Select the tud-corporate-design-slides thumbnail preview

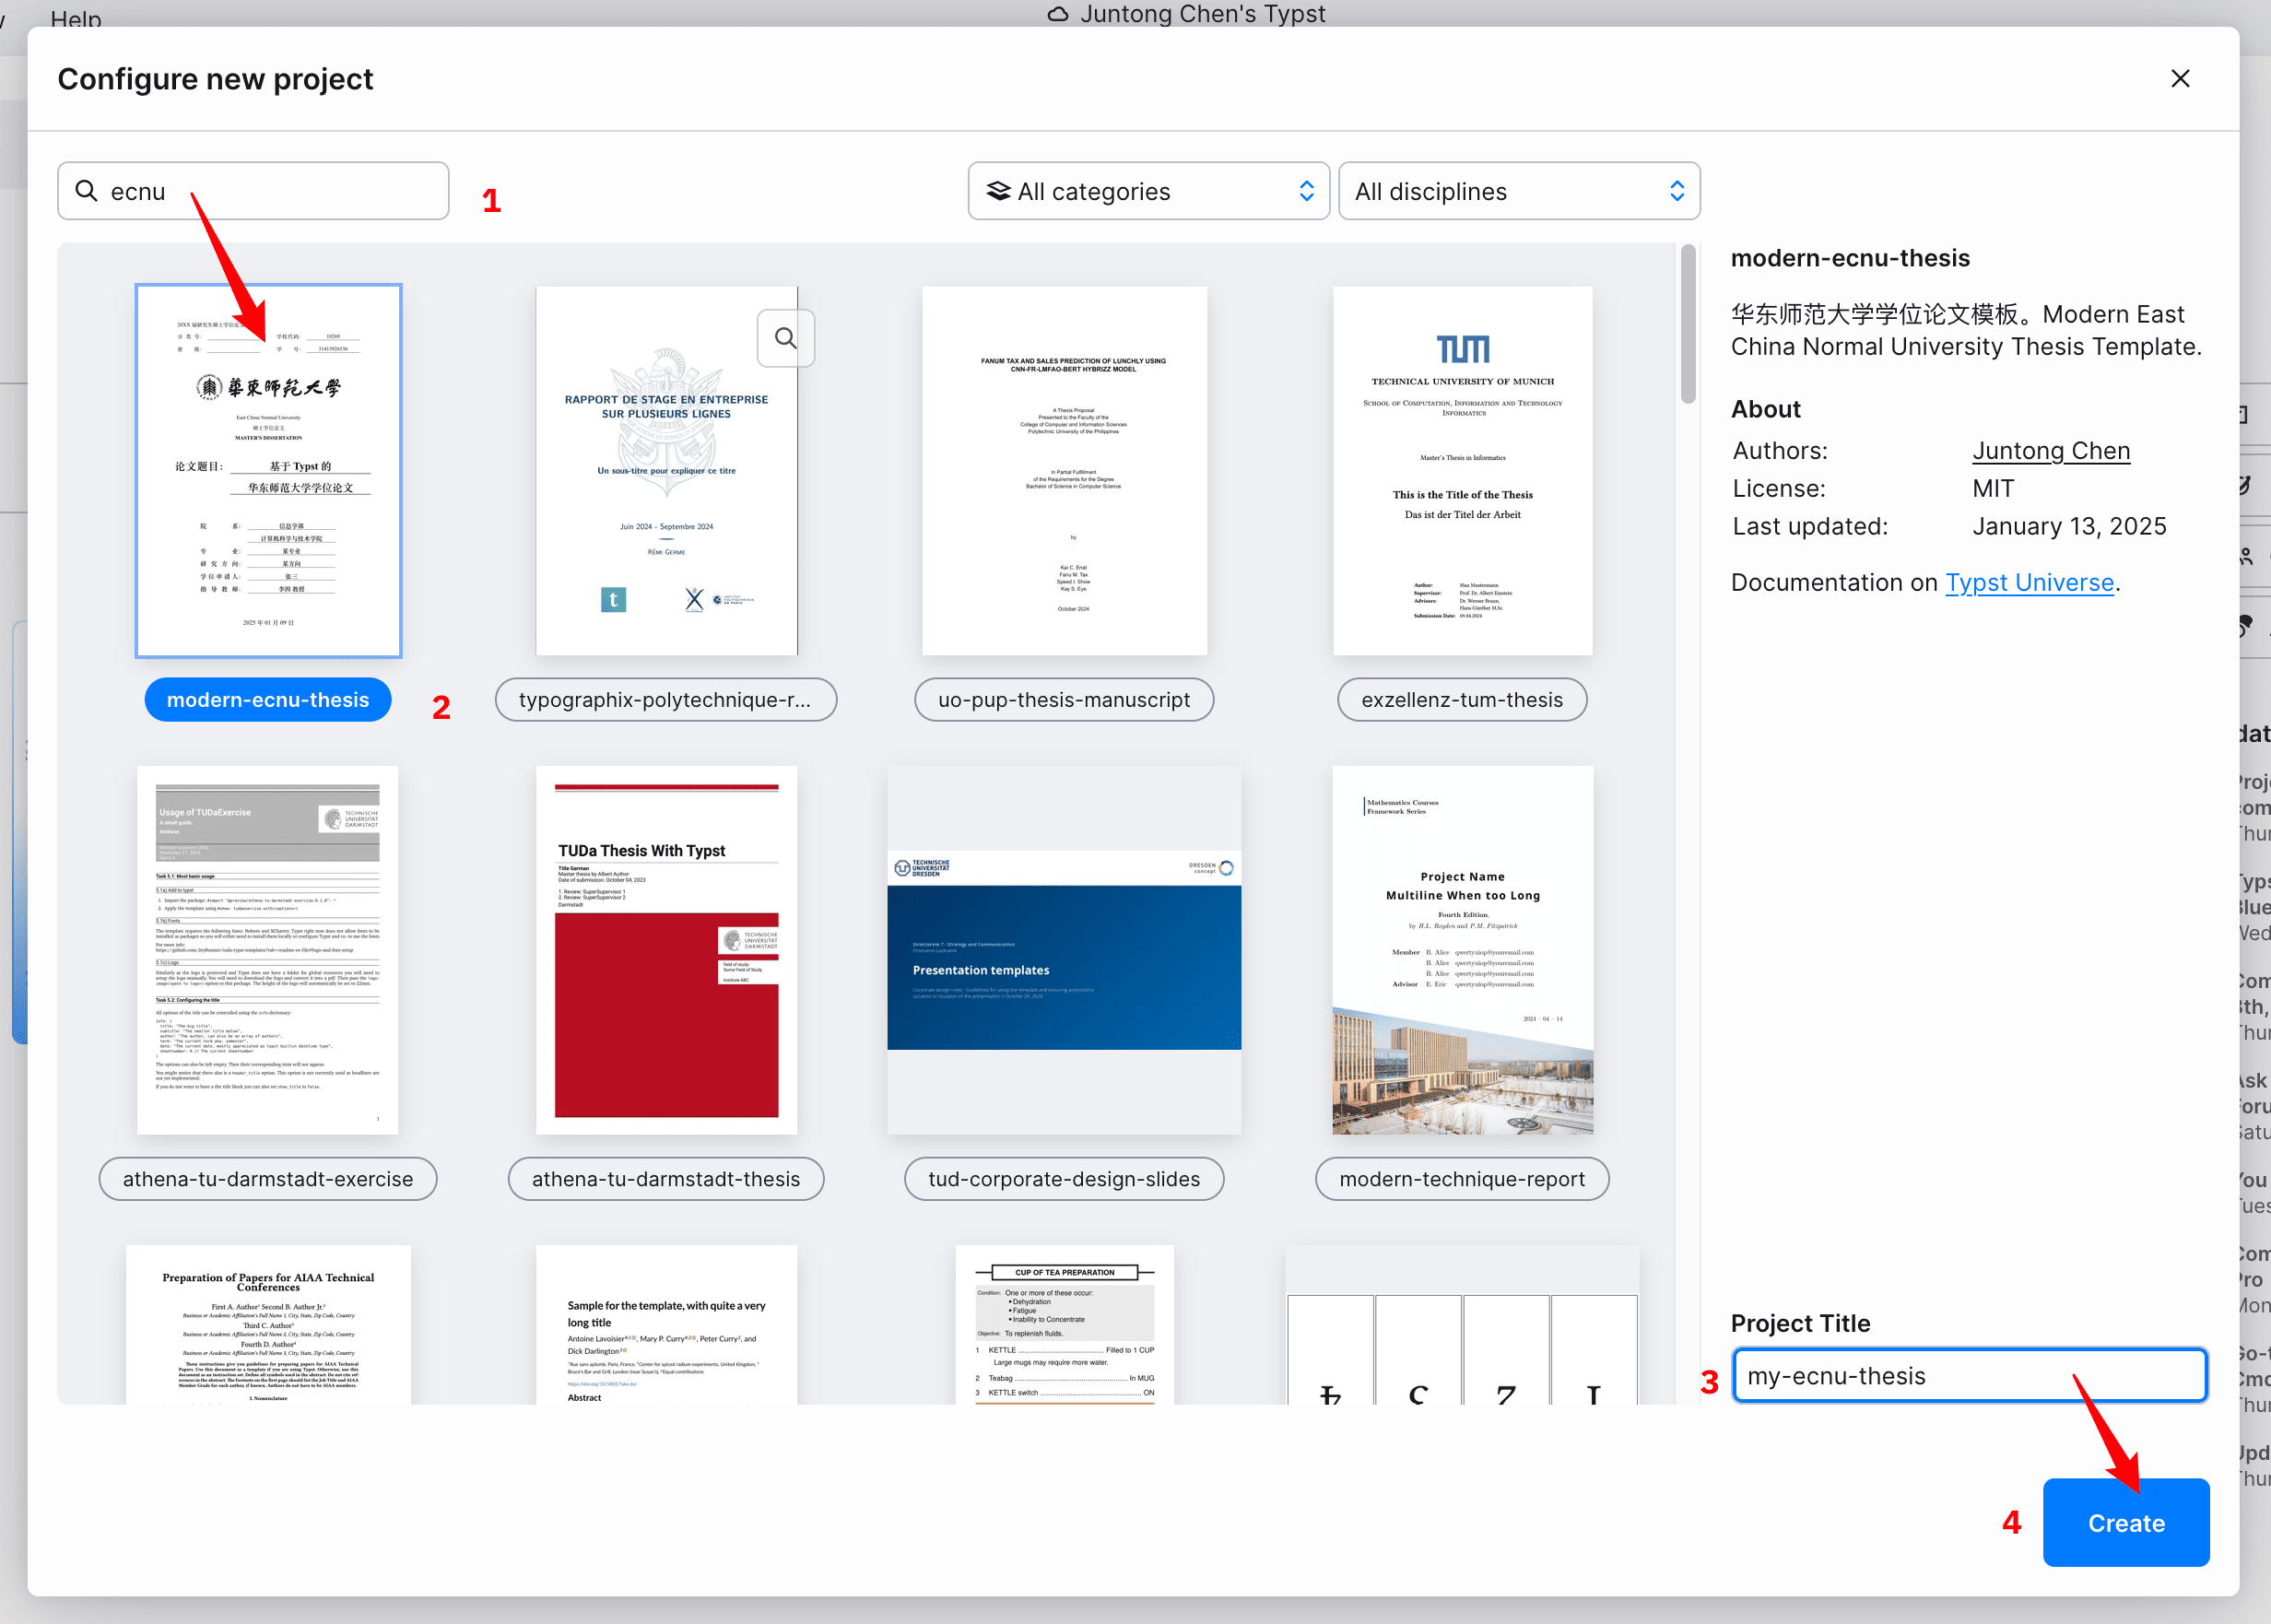click(x=1064, y=950)
